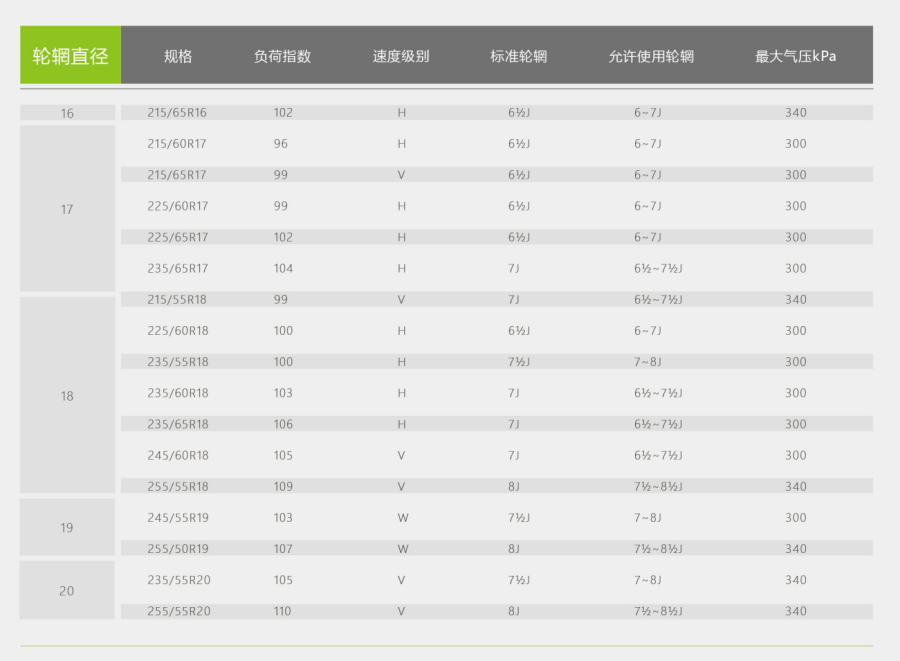Select allowed rim 7~8J in 235/55R18 row
Image resolution: width=900 pixels, height=661 pixels.
coord(647,362)
